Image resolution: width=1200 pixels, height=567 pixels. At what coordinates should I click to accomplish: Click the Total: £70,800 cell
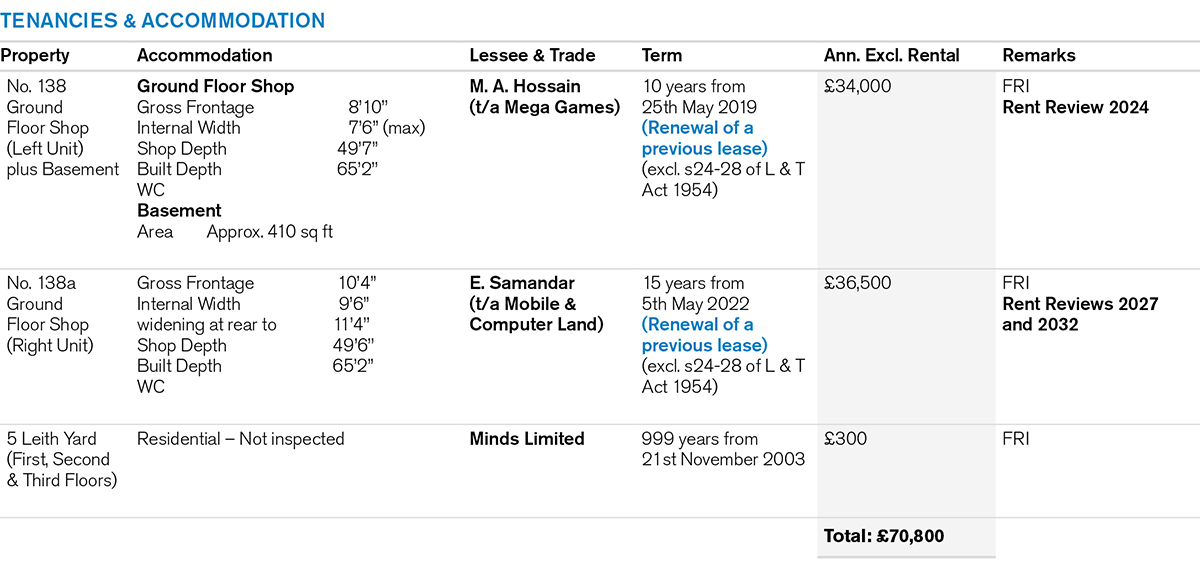884,536
